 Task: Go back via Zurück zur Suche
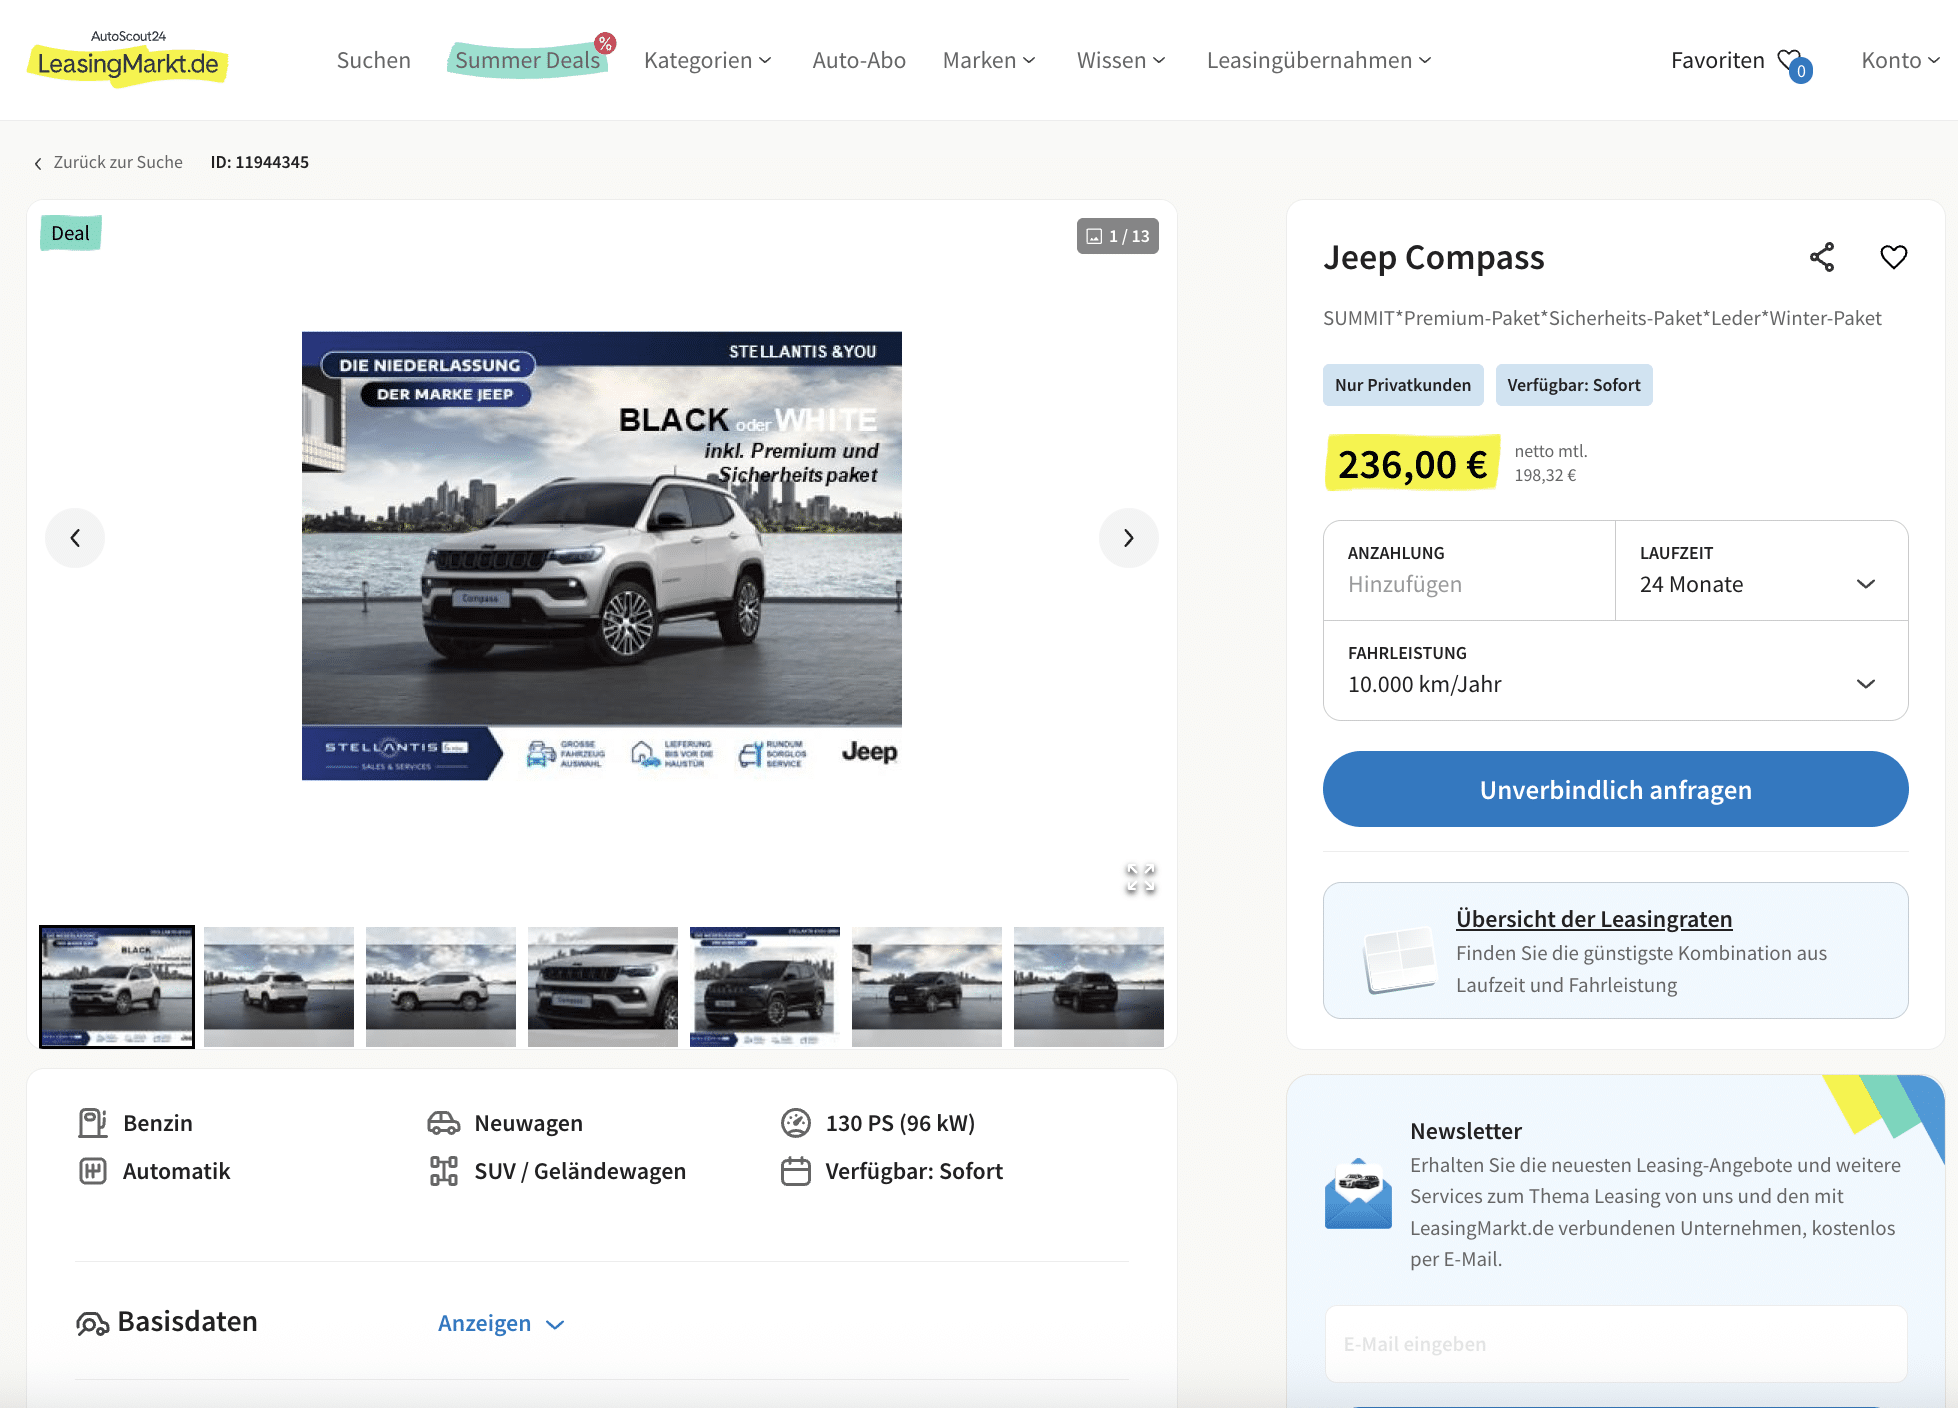[108, 162]
